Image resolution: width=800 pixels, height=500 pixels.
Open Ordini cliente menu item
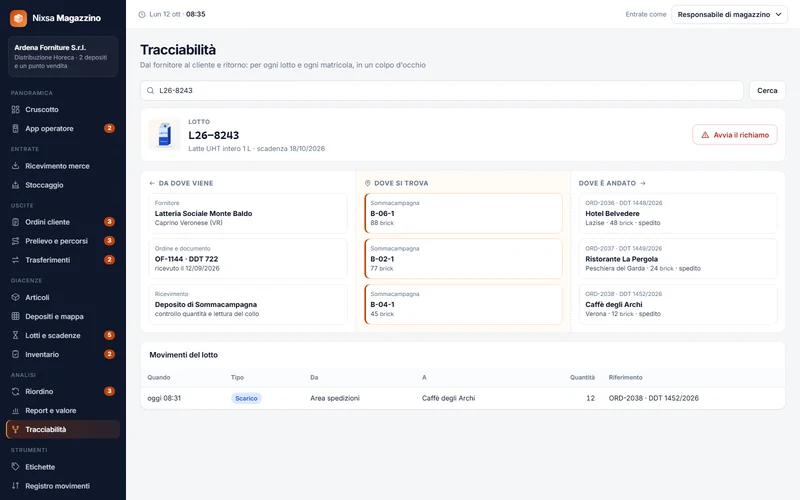click(63, 222)
